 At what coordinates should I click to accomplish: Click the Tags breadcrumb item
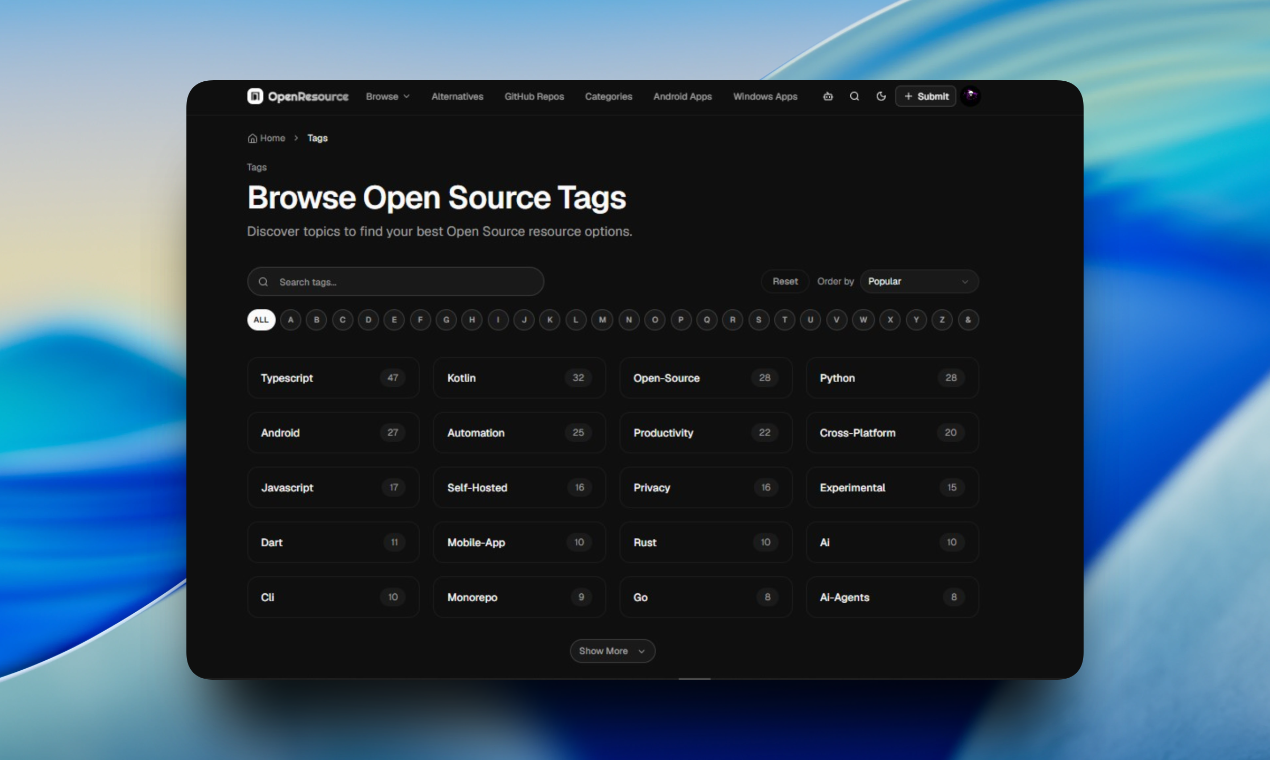[317, 138]
